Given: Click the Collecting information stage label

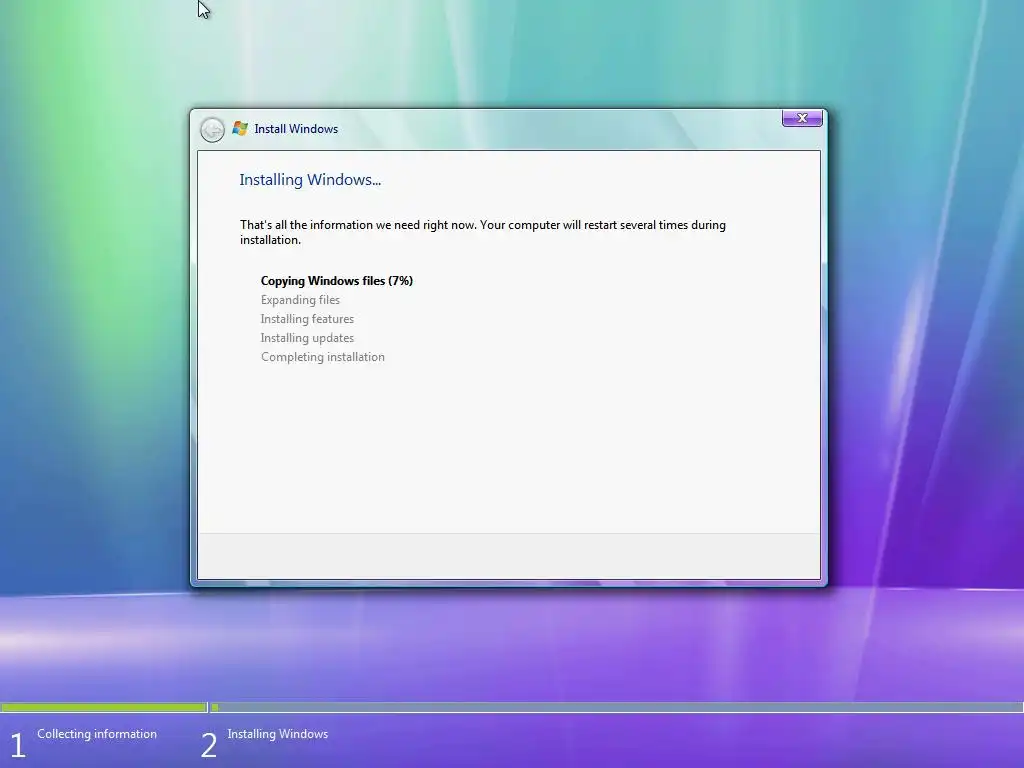Looking at the screenshot, I should (x=97, y=734).
